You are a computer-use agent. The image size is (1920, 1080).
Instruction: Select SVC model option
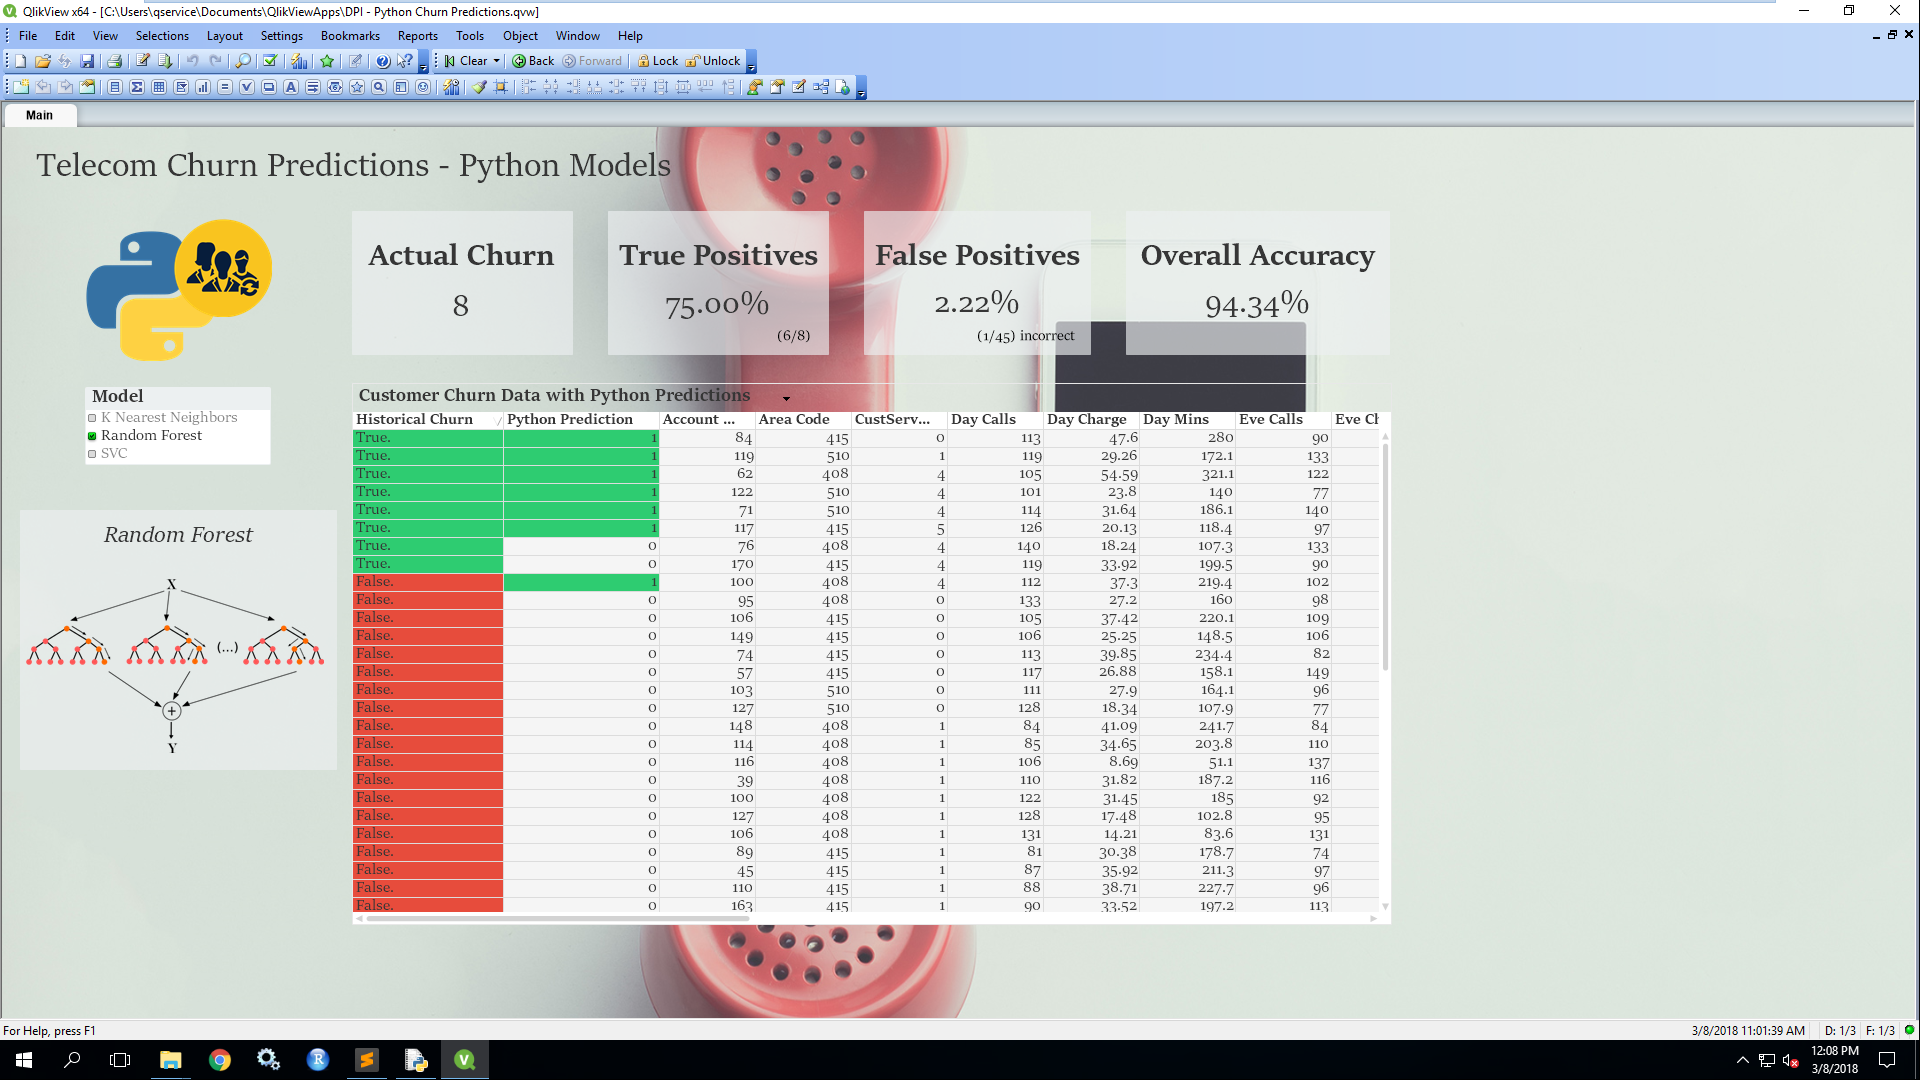pyautogui.click(x=113, y=453)
